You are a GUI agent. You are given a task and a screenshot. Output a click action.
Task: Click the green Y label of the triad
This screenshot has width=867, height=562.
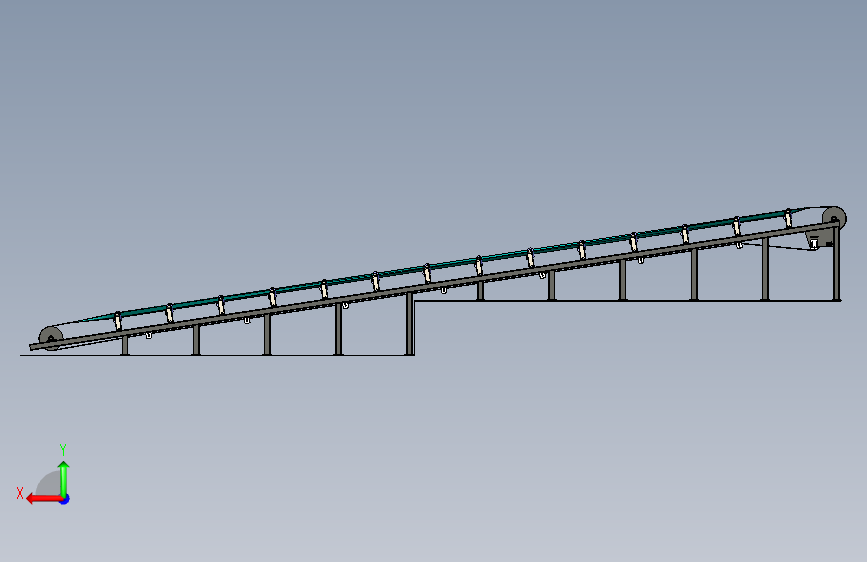click(63, 450)
